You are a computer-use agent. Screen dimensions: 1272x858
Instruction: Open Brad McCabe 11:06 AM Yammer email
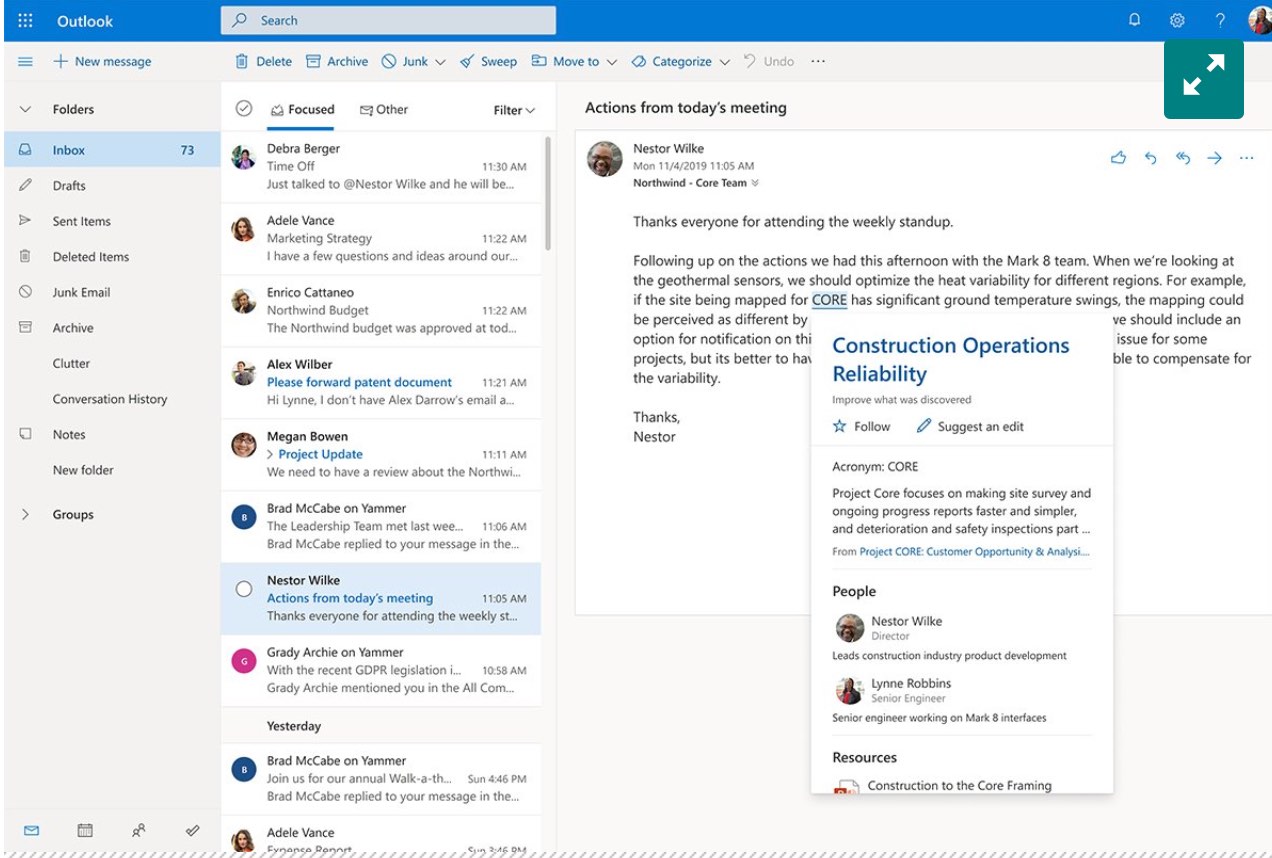coord(381,527)
